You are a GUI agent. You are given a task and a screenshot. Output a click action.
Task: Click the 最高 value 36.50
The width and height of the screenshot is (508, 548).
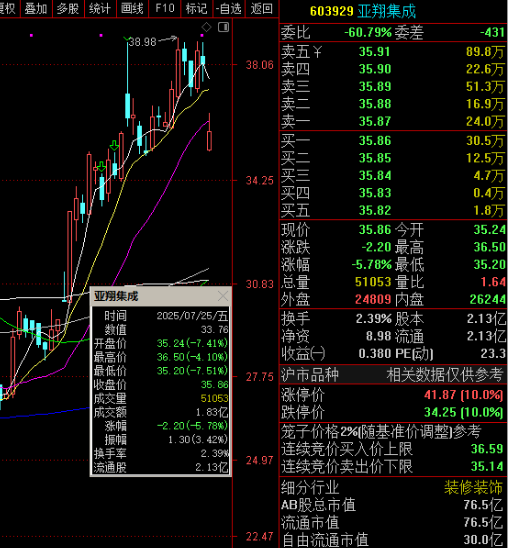point(489,247)
